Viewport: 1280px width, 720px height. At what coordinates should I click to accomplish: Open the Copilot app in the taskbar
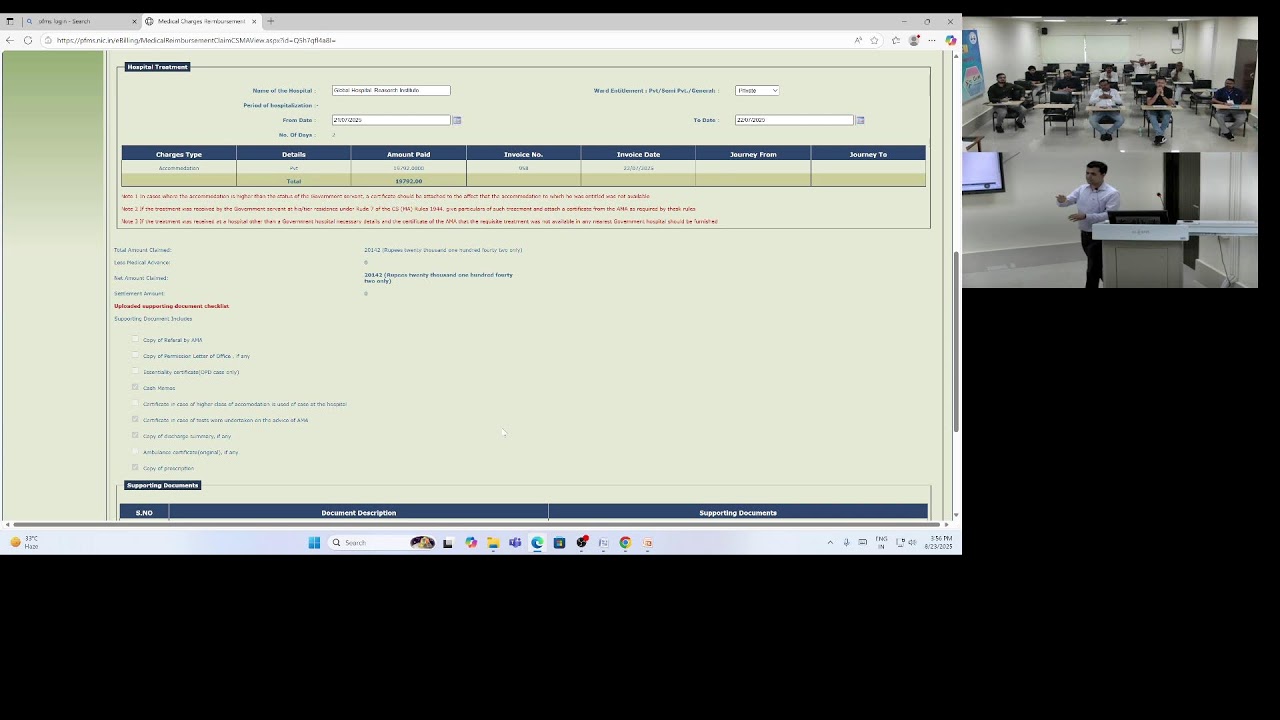click(x=471, y=543)
